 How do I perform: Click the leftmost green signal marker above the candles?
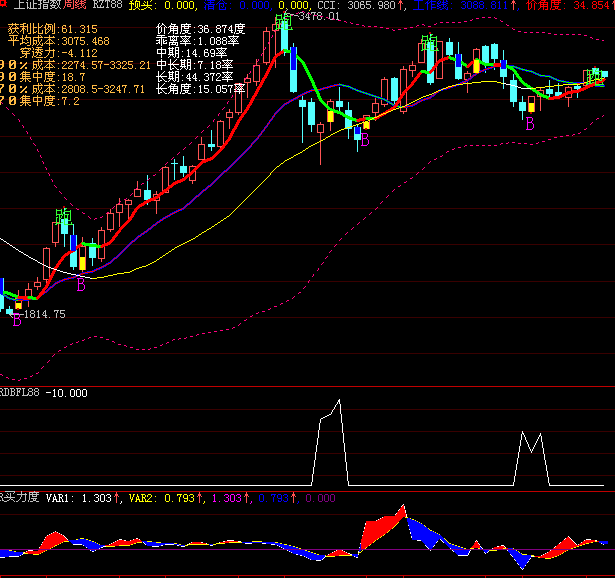point(64,215)
